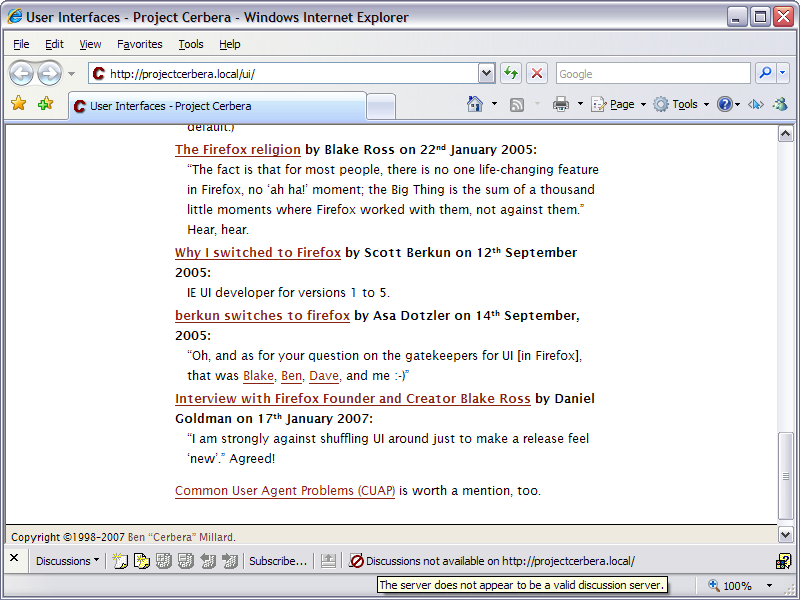This screenshot has width=800, height=600.
Task: Open the Discussions dropdown menu
Action: pos(67,561)
